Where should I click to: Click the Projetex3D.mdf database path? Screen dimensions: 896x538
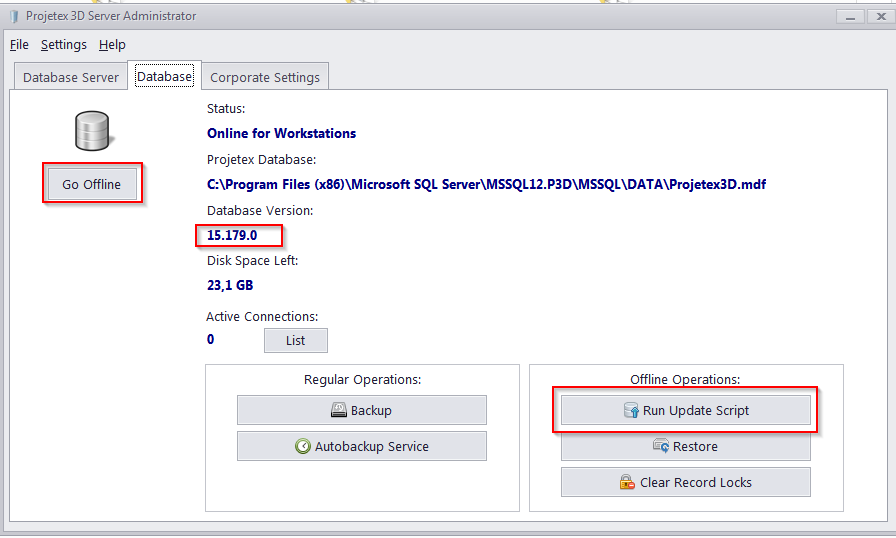point(486,184)
